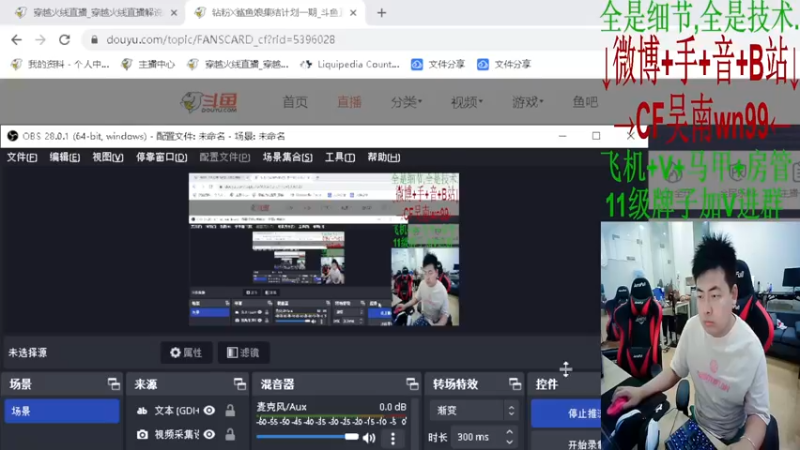Mute the 麦克风/Aux audio

369,438
